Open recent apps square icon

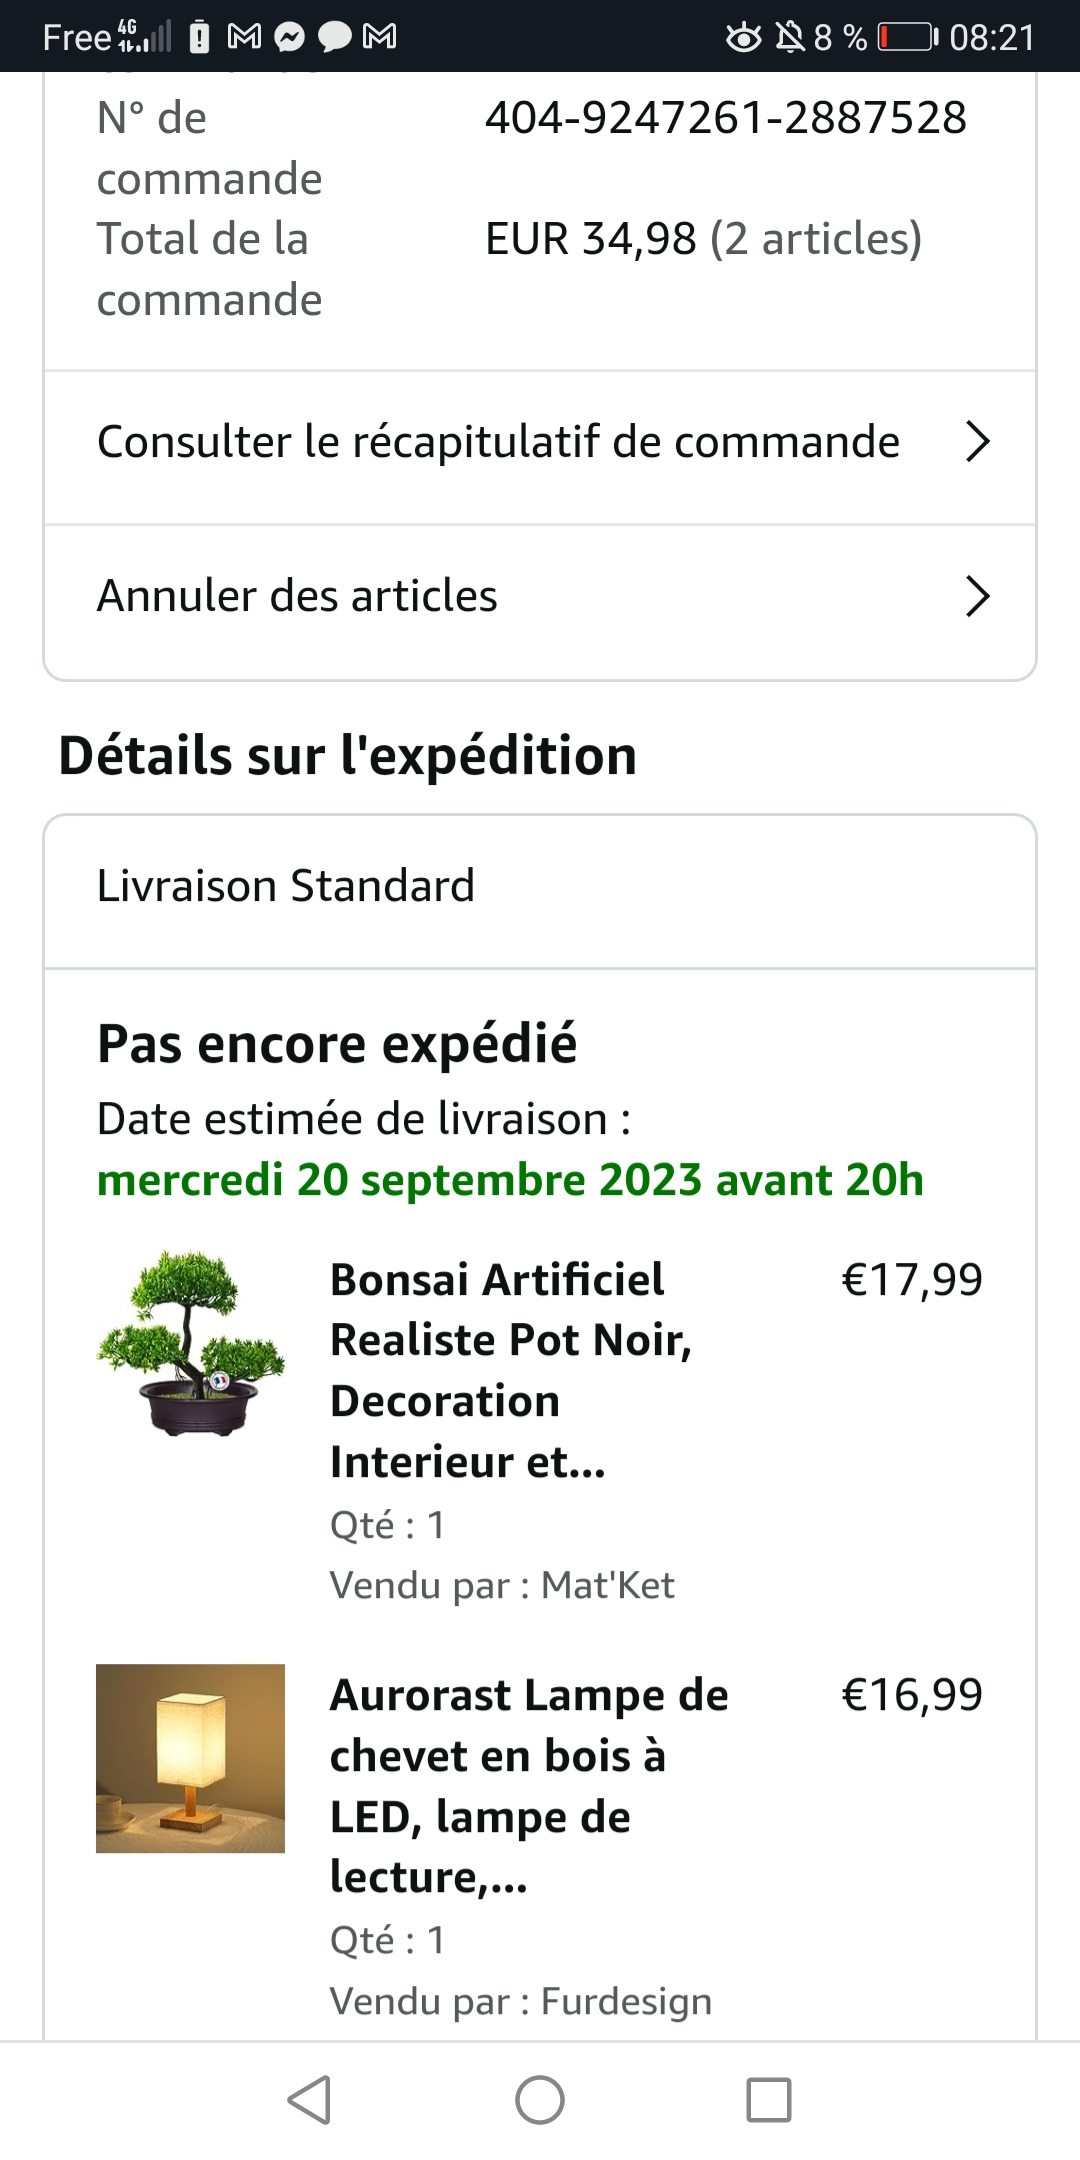769,2099
